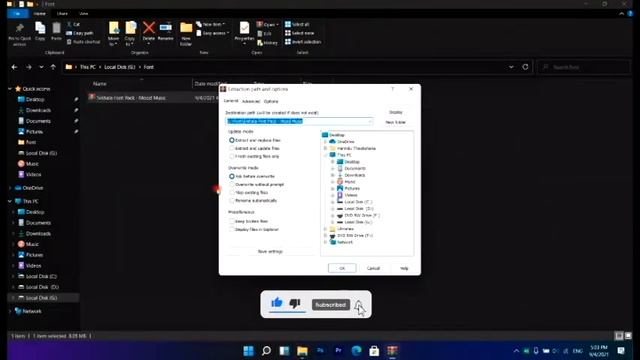The image size is (640, 360).
Task: Switch to large icons view in status bar
Action: coord(628,336)
